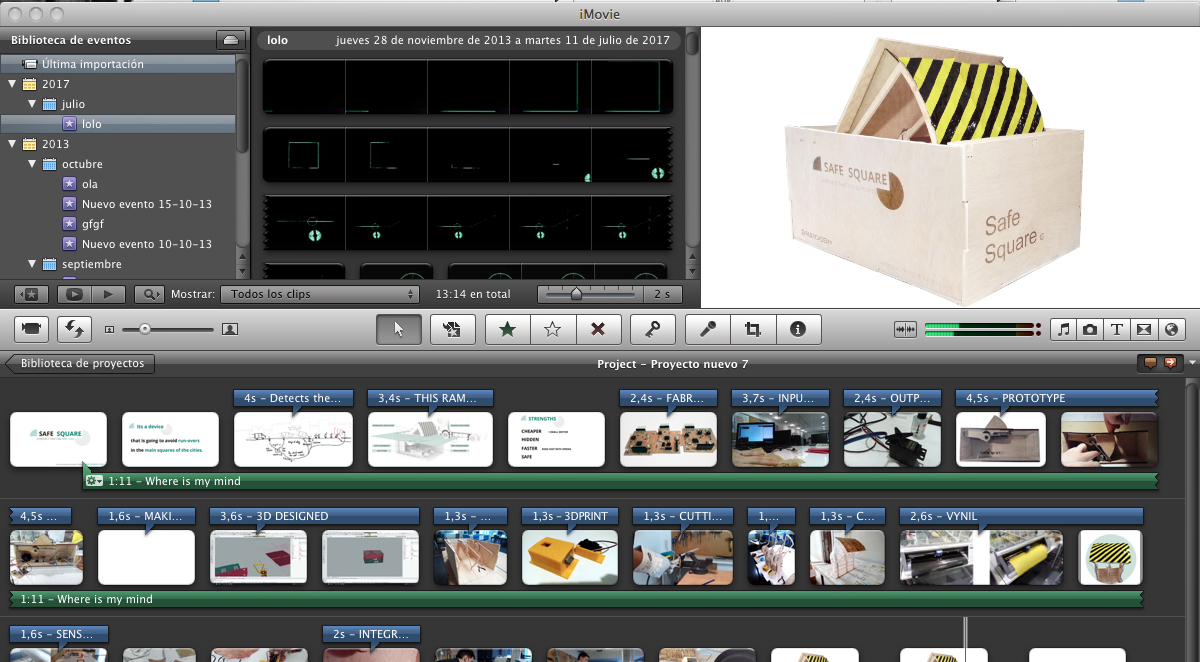Screen dimensions: 1200x662
Task: Click the Safe Square box preview viewer
Action: [x=950, y=167]
